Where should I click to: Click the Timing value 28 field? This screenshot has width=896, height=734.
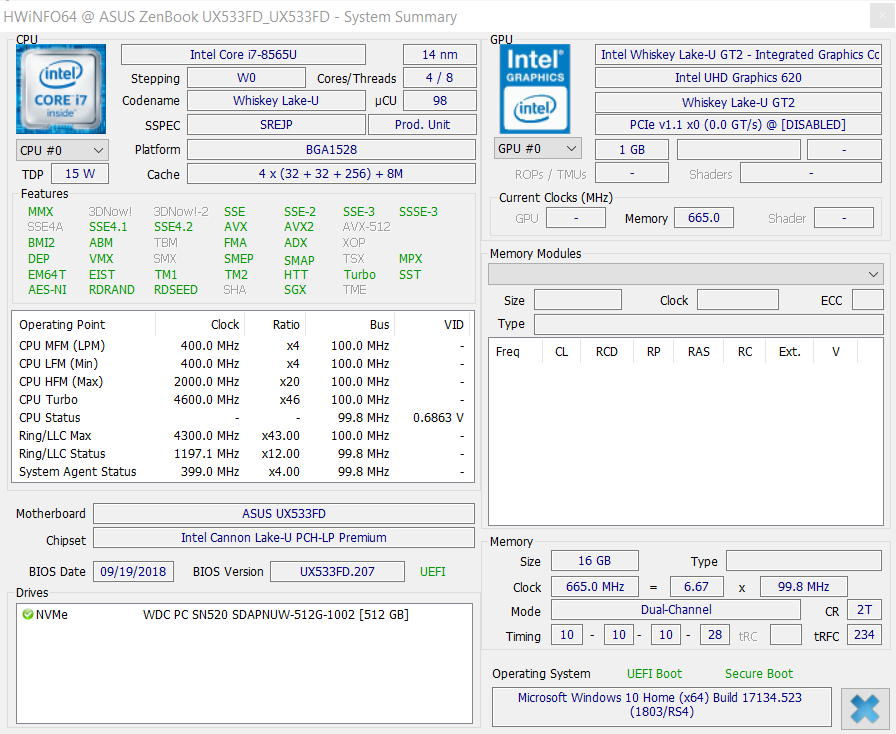[715, 635]
